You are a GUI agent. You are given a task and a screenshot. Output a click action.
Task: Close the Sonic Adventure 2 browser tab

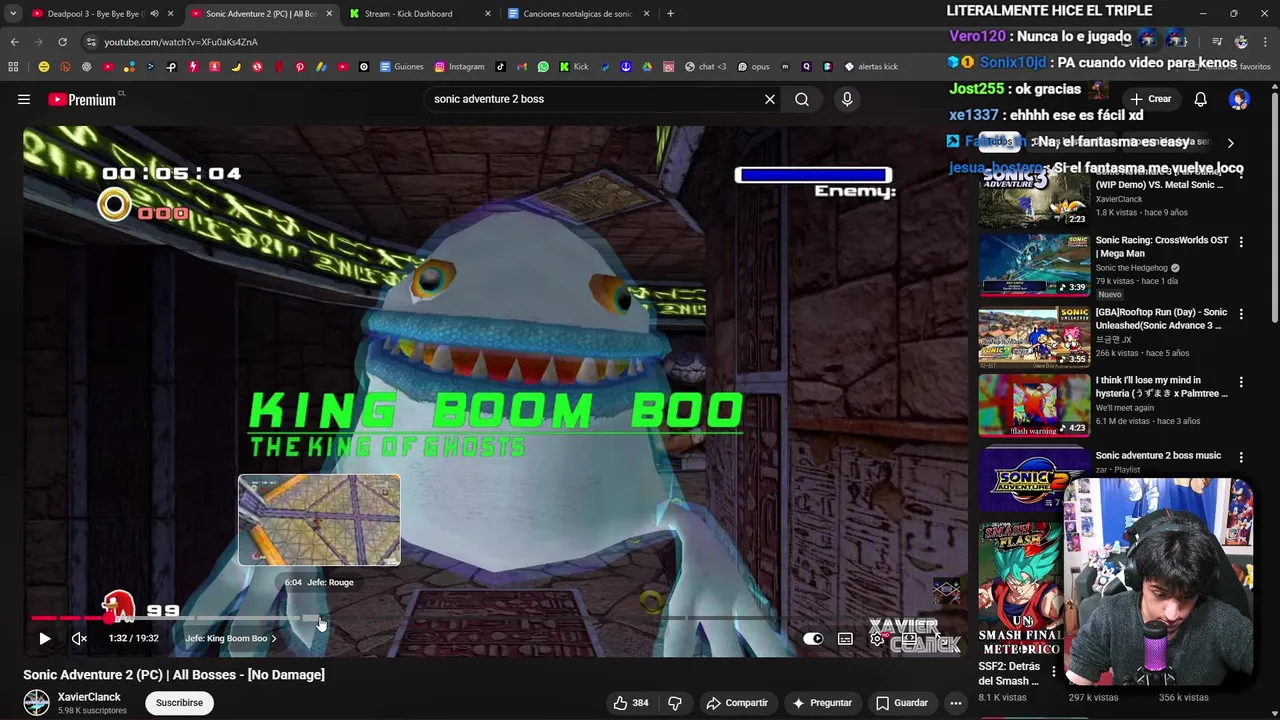[329, 14]
